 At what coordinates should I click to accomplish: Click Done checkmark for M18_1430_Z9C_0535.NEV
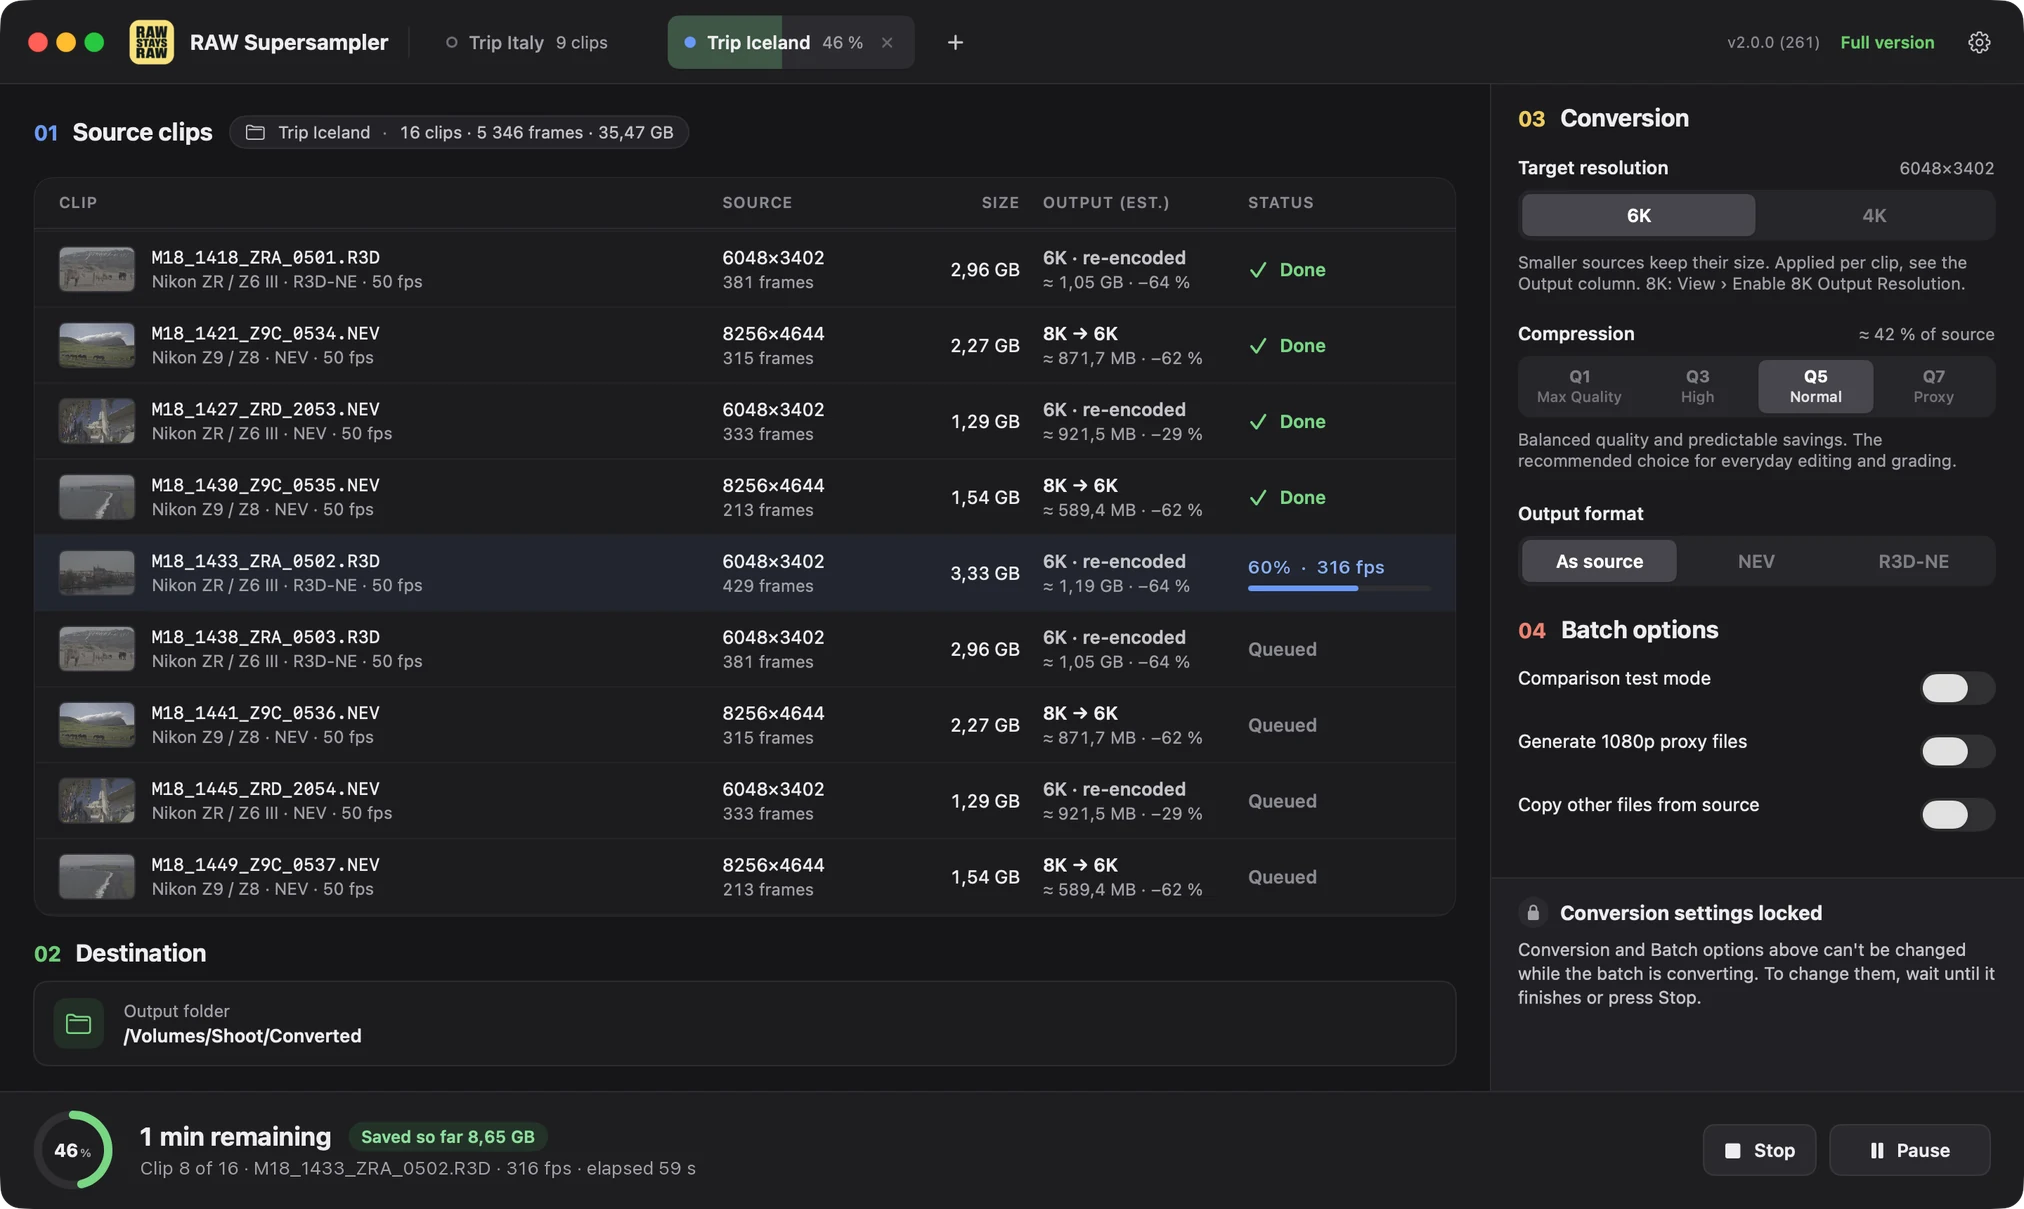pos(1258,498)
